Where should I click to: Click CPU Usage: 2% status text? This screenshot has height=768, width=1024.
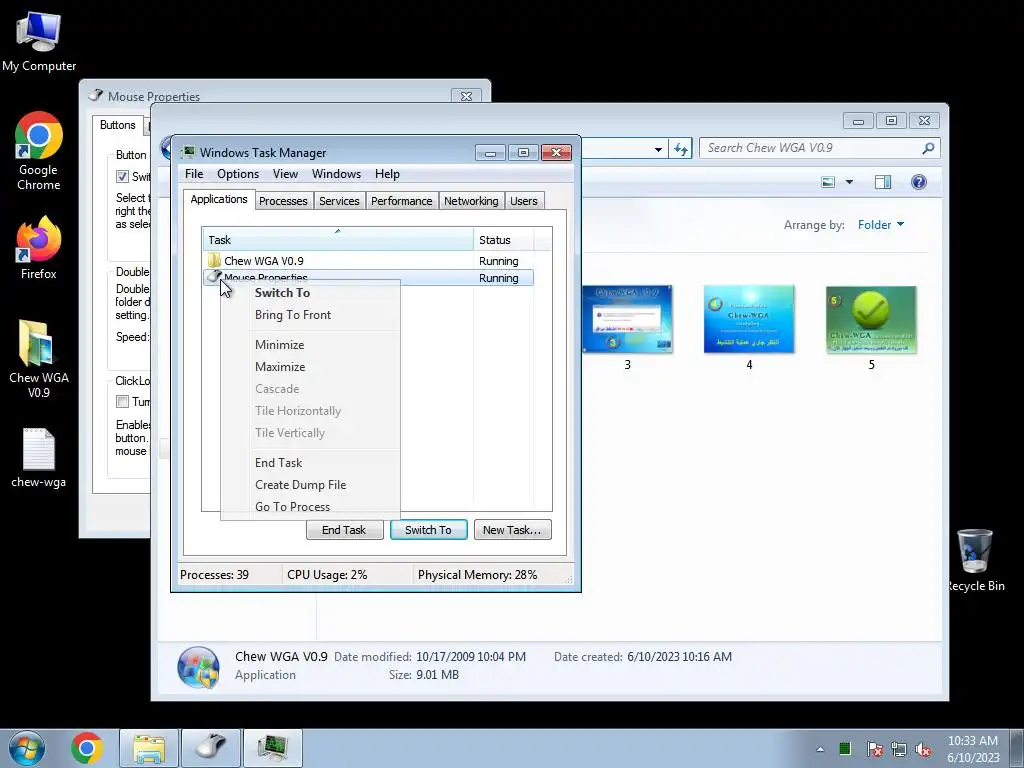coord(327,575)
